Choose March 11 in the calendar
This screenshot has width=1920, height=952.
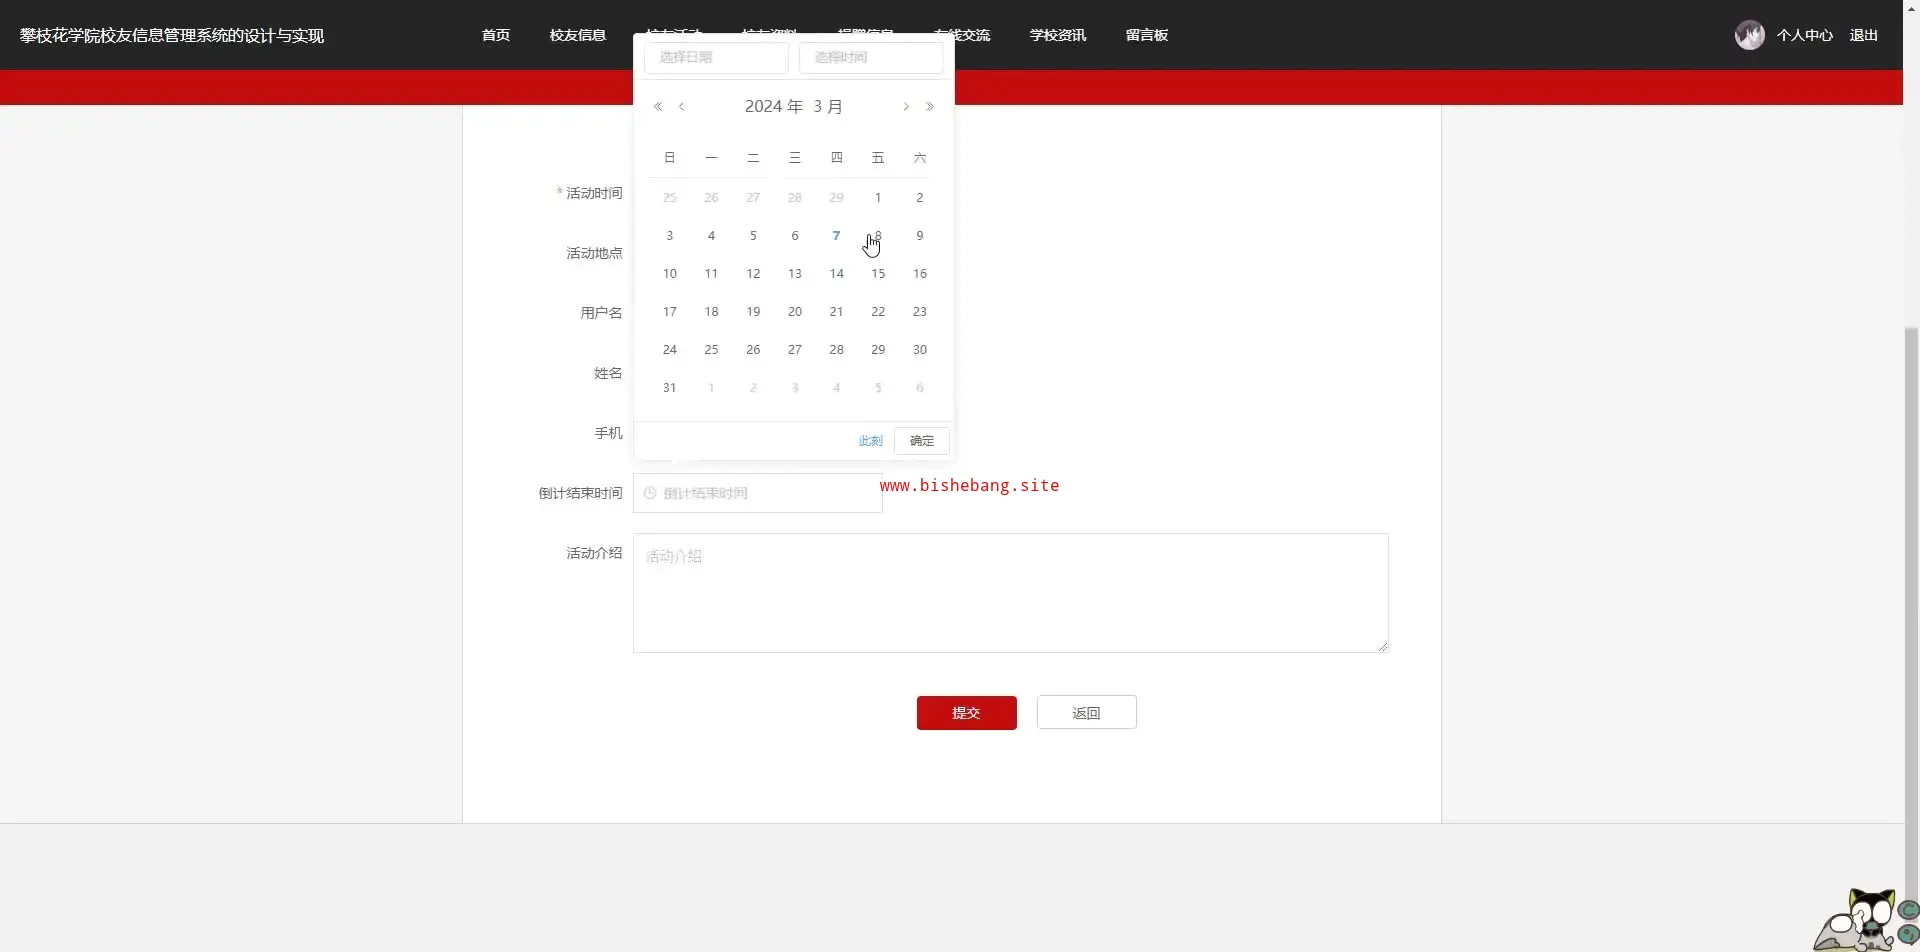pos(711,274)
